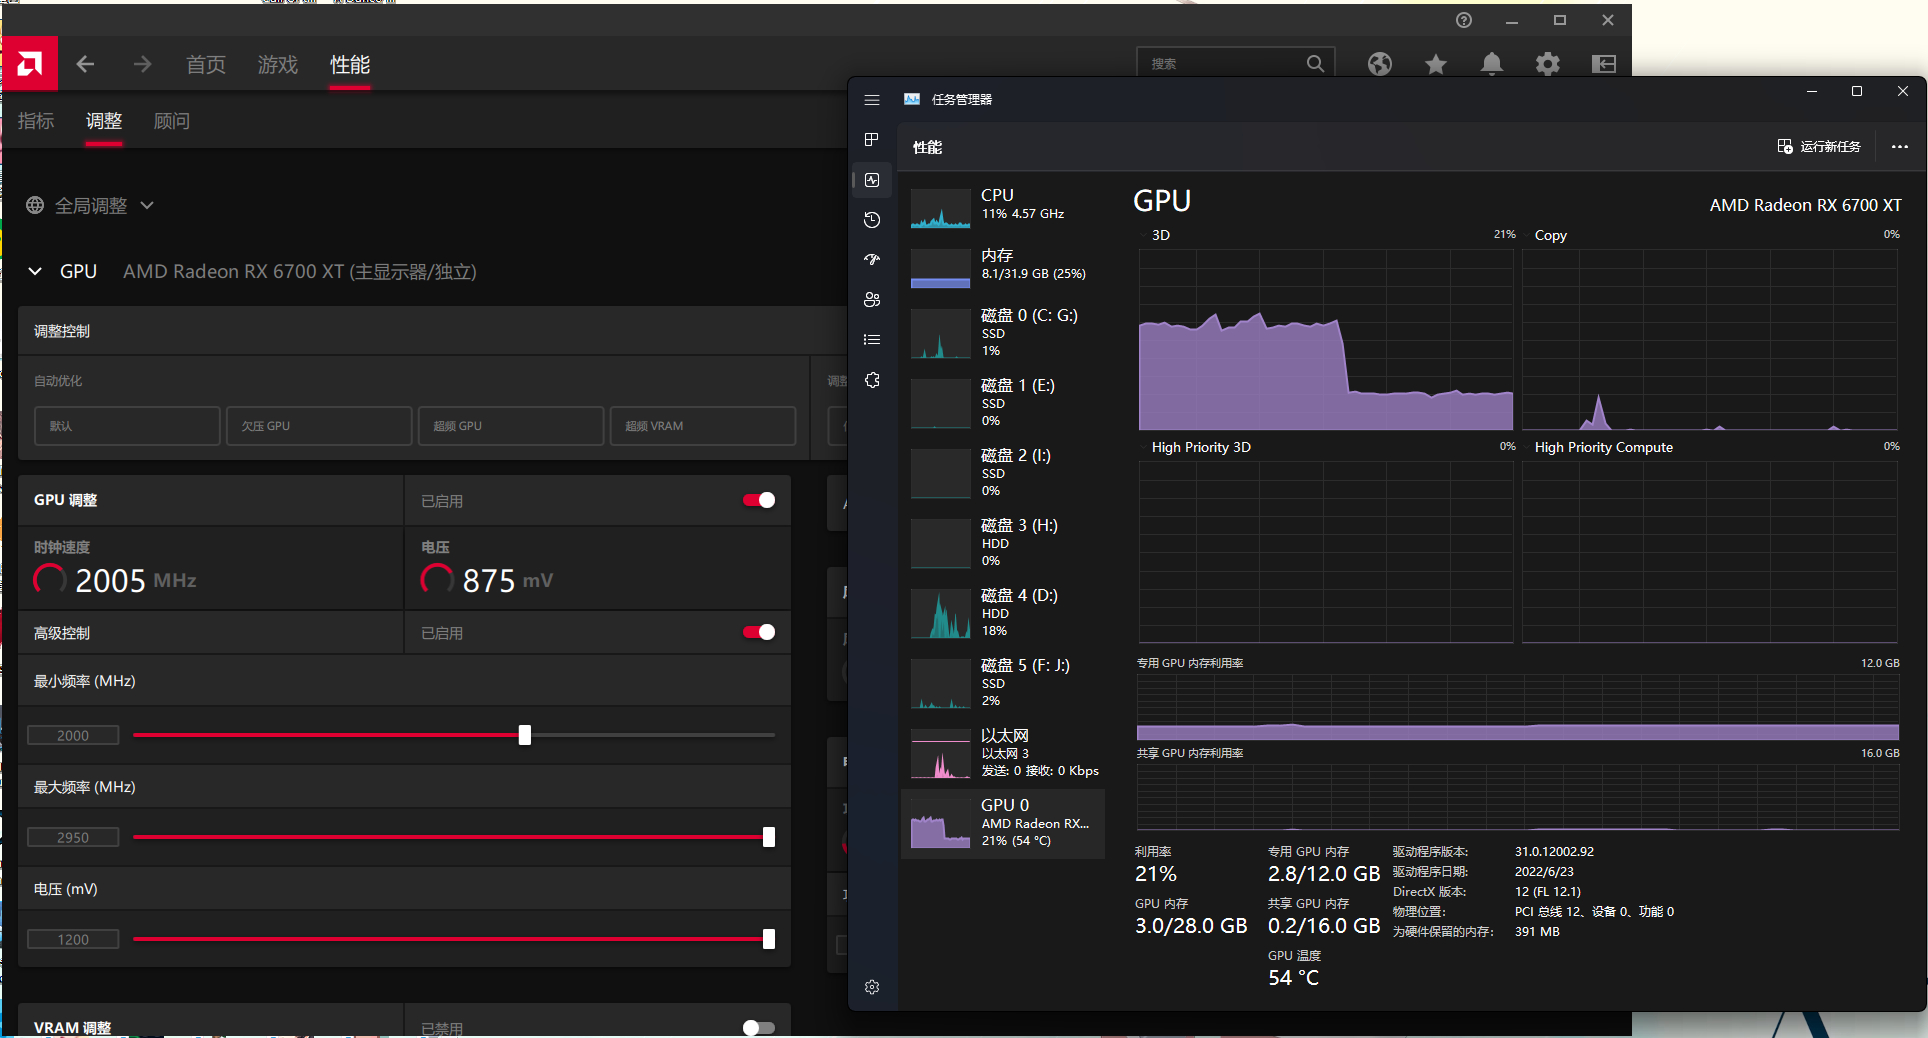
Task: Collapse the GPU section chevron
Action: pyautogui.click(x=35, y=271)
